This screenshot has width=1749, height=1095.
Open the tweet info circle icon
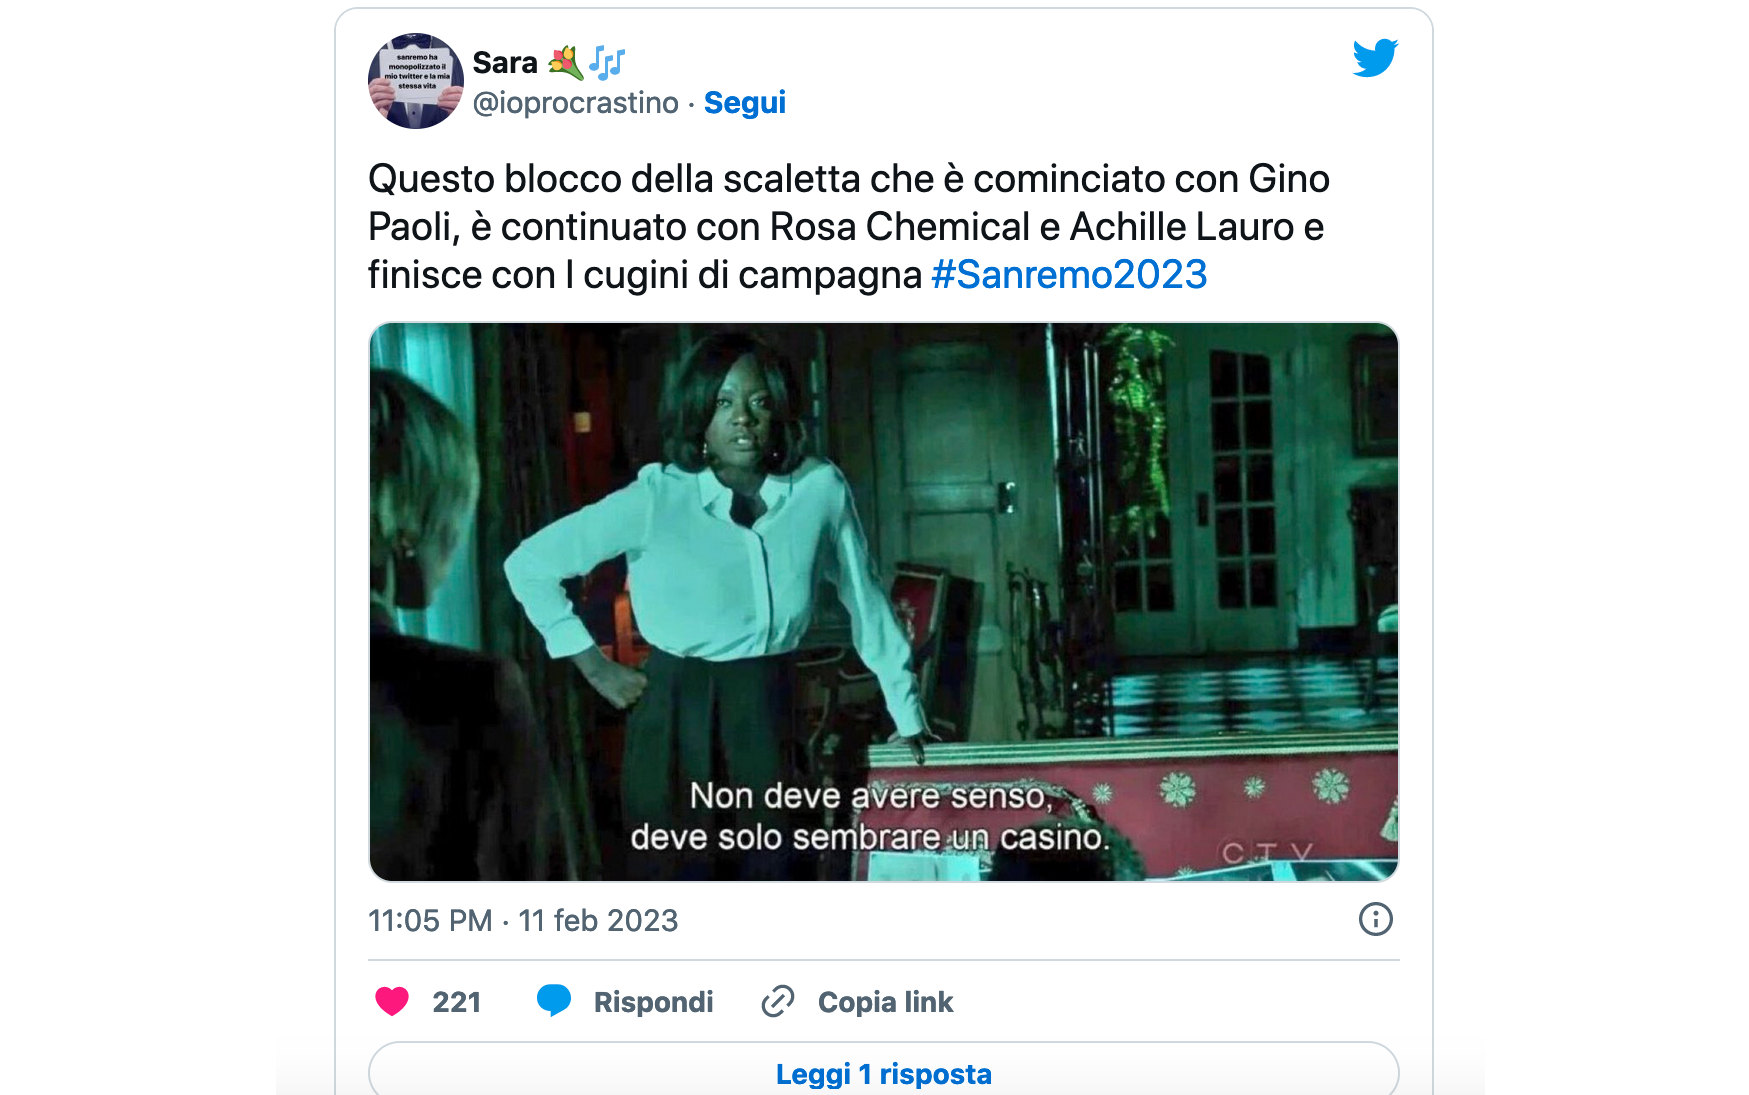click(x=1375, y=919)
